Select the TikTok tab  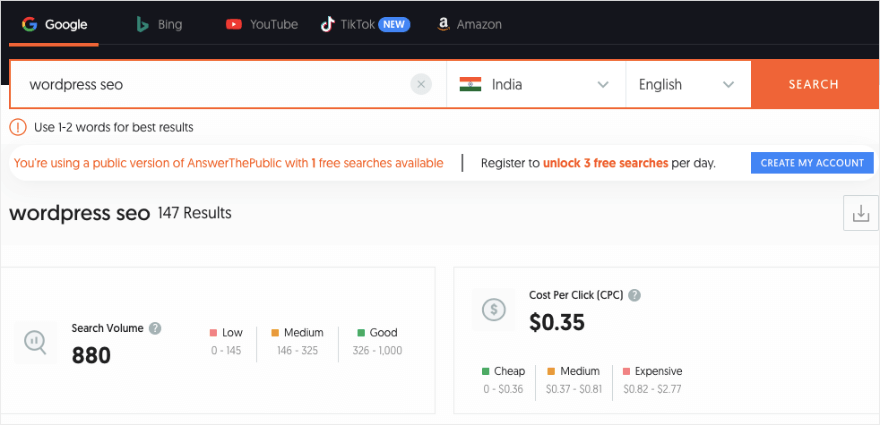(365, 25)
